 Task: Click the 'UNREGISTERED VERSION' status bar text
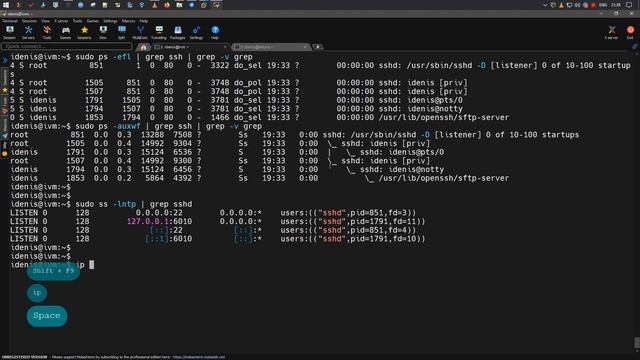pos(24,357)
